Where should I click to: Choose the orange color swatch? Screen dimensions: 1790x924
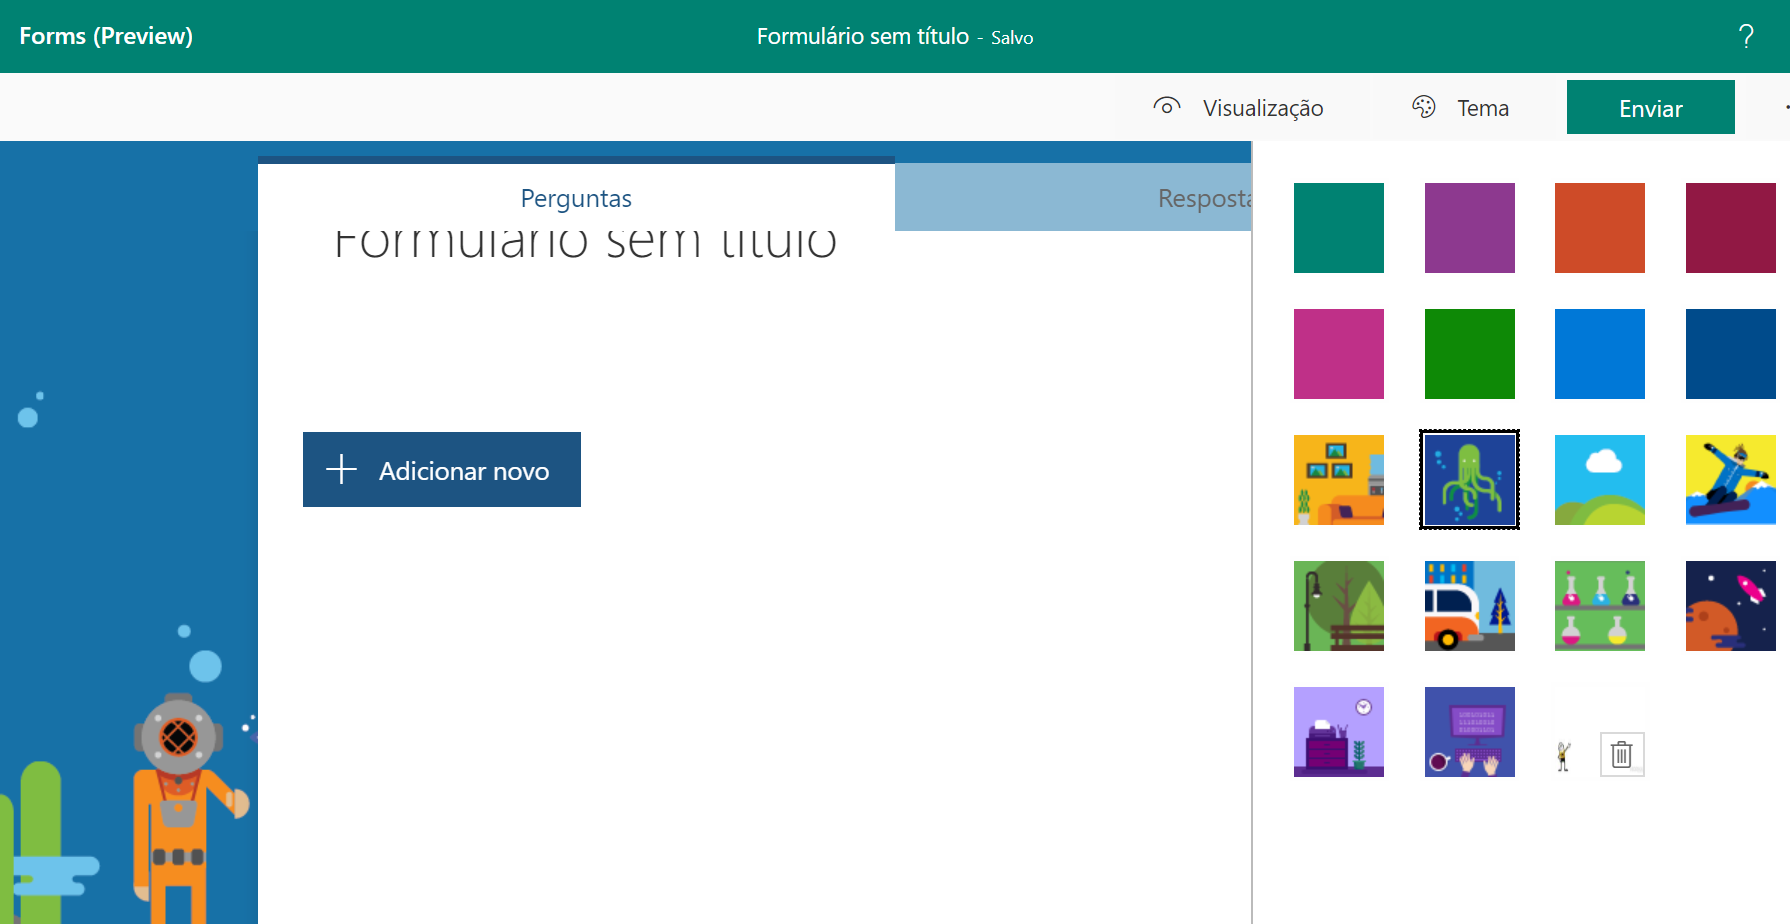pos(1600,228)
